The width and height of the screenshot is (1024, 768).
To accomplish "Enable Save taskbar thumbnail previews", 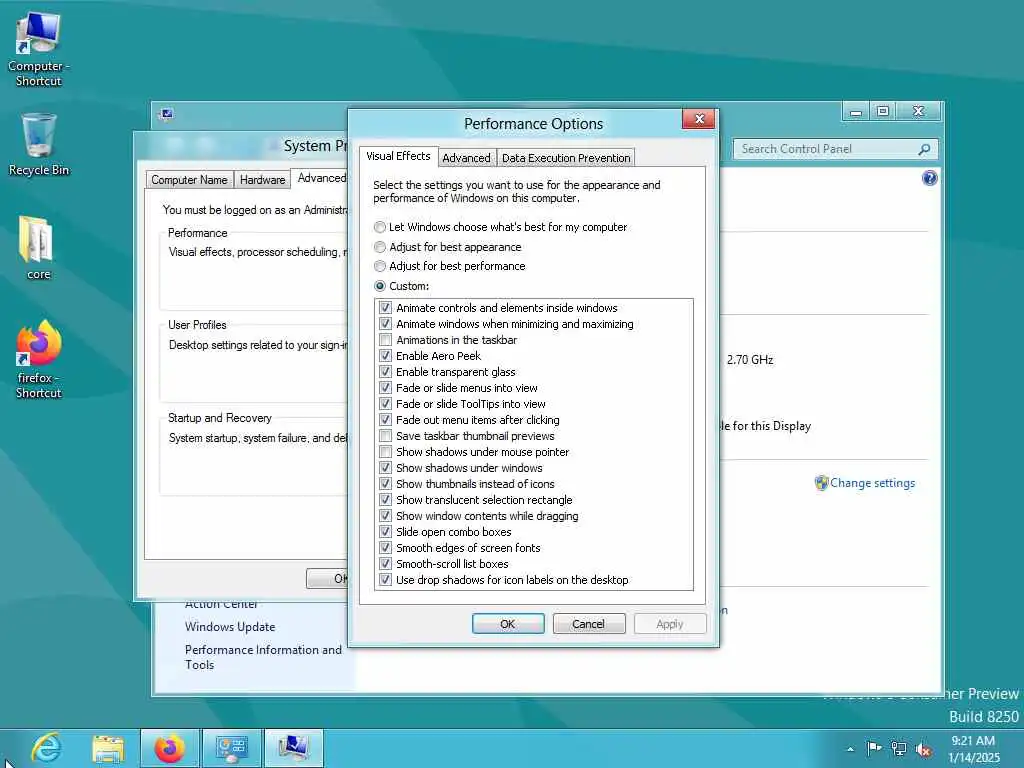I will pos(385,436).
